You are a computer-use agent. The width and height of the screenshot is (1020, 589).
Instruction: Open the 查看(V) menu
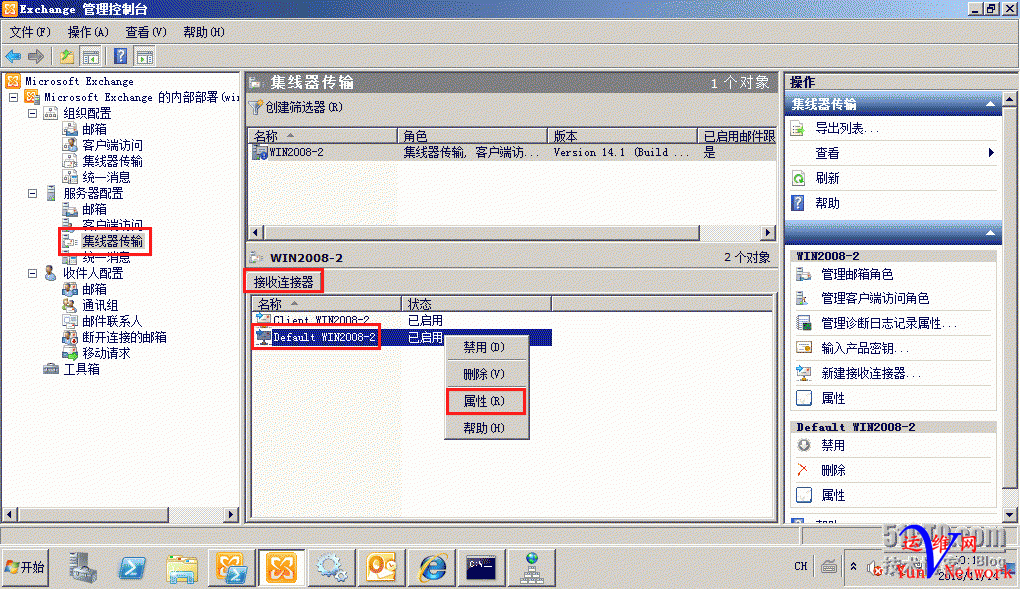coord(146,32)
